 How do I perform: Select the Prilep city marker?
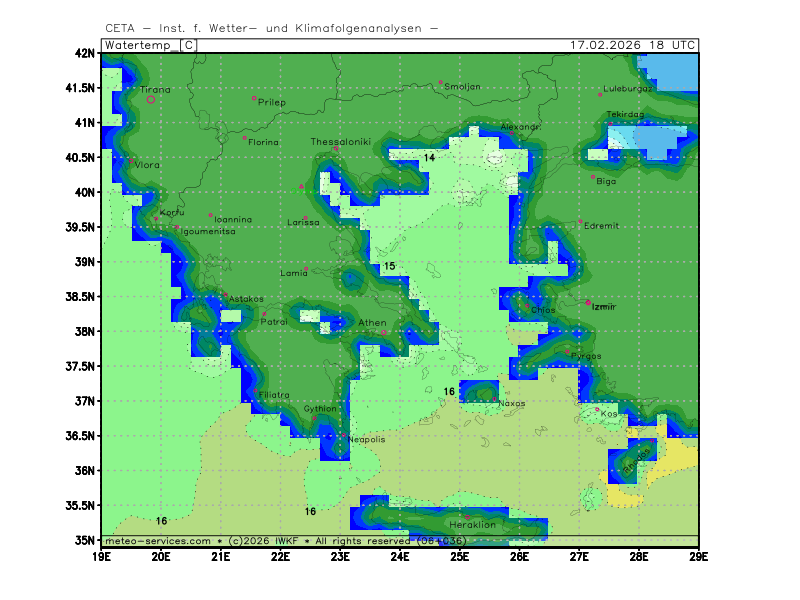pyautogui.click(x=254, y=98)
